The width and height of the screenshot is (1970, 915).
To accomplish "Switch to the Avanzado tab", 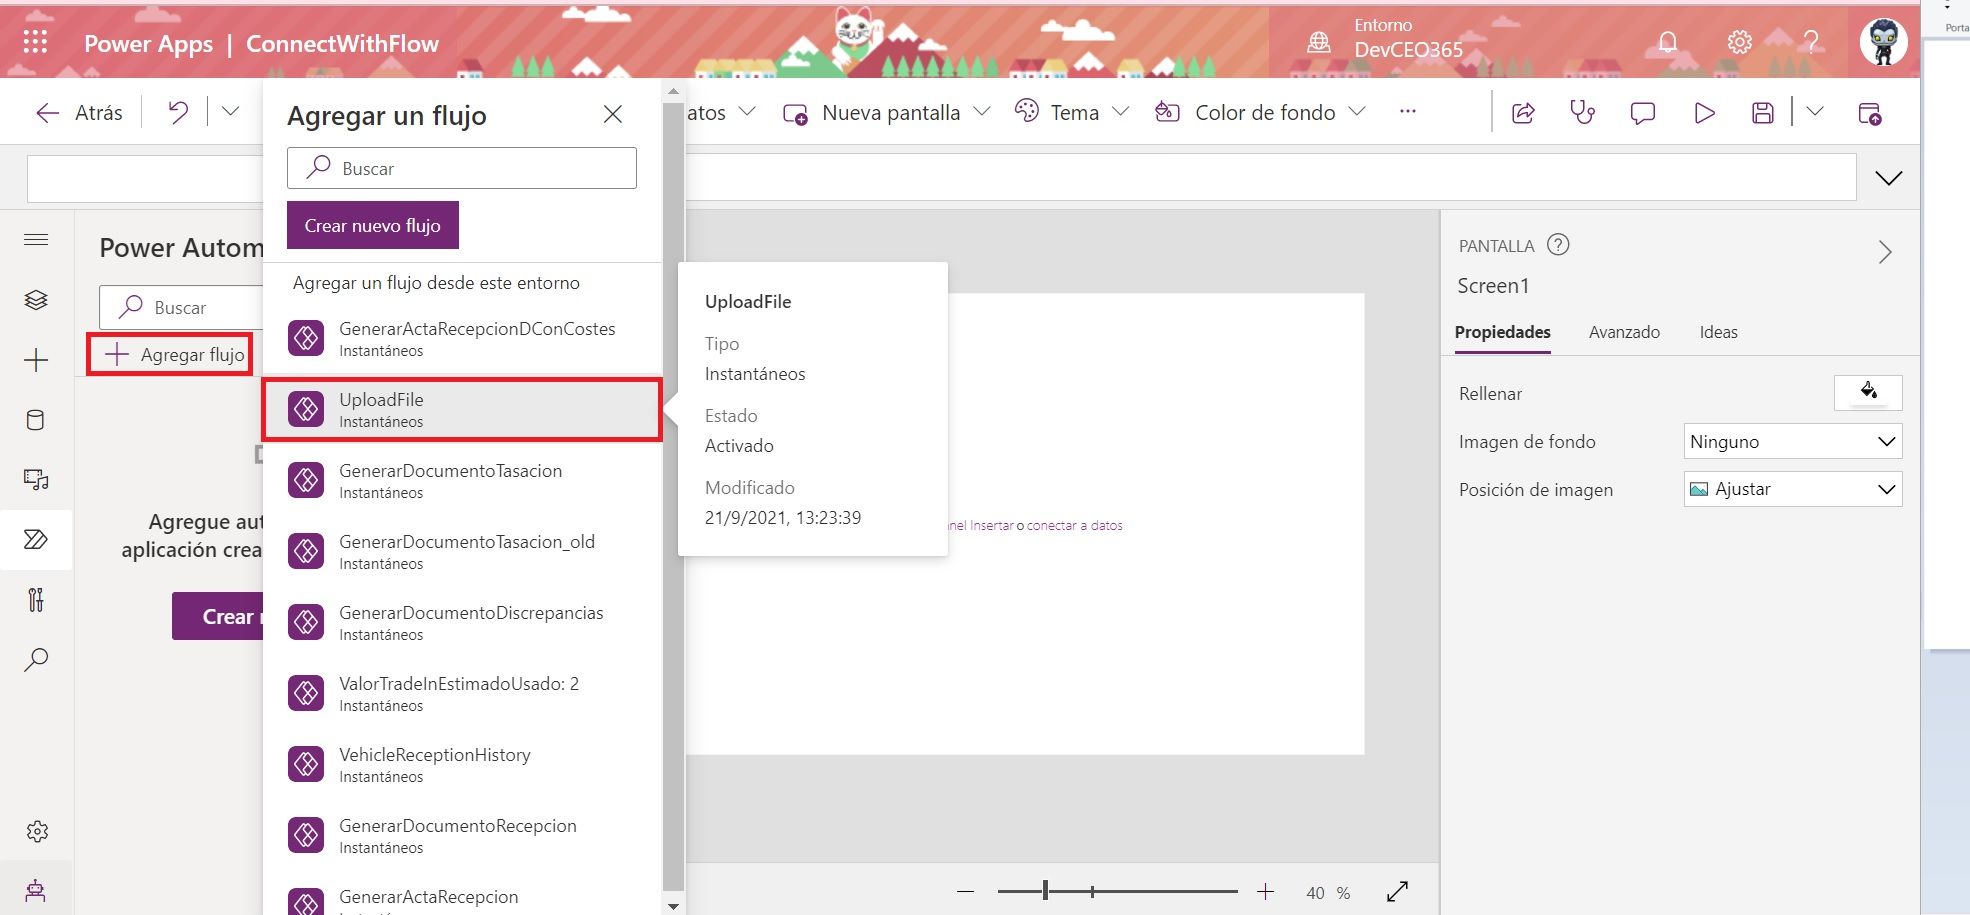I will (x=1624, y=332).
